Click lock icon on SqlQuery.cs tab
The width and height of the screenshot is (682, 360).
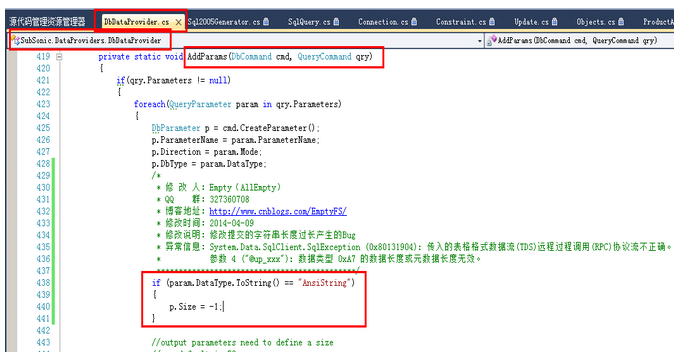pyautogui.click(x=336, y=21)
